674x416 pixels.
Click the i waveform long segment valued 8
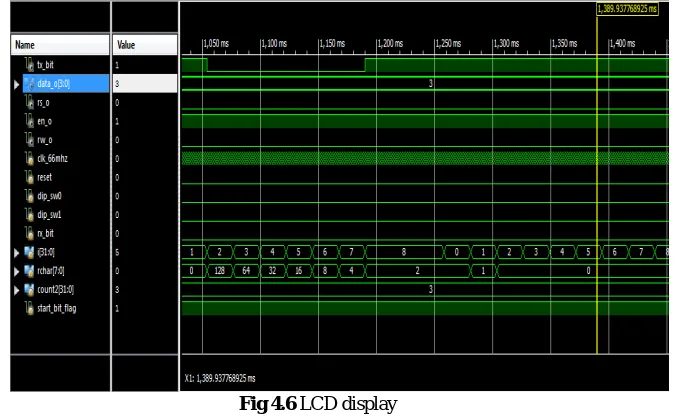404,252
